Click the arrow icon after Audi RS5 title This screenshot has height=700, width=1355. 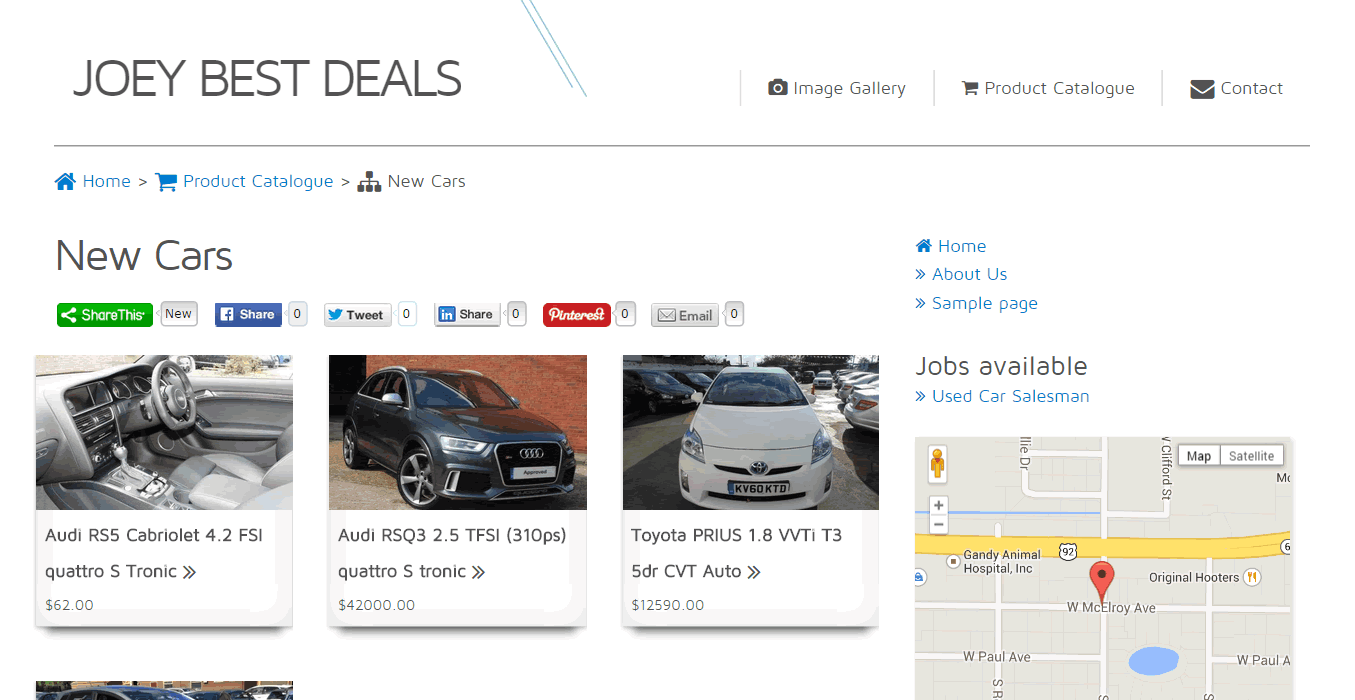189,572
